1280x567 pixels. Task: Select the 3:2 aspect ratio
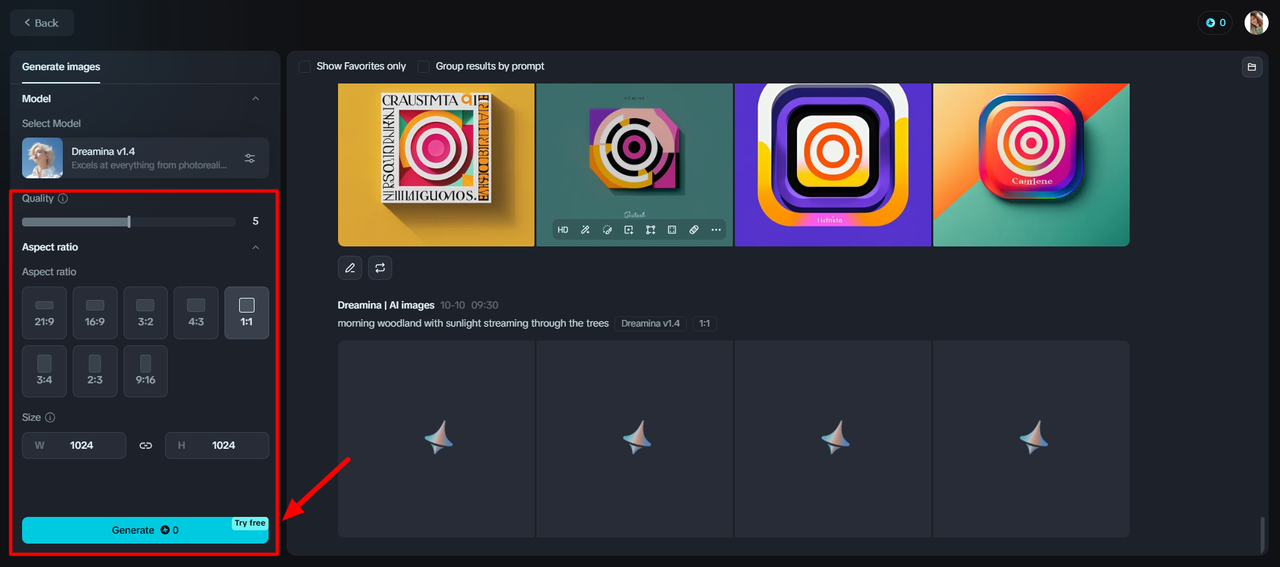(x=146, y=313)
